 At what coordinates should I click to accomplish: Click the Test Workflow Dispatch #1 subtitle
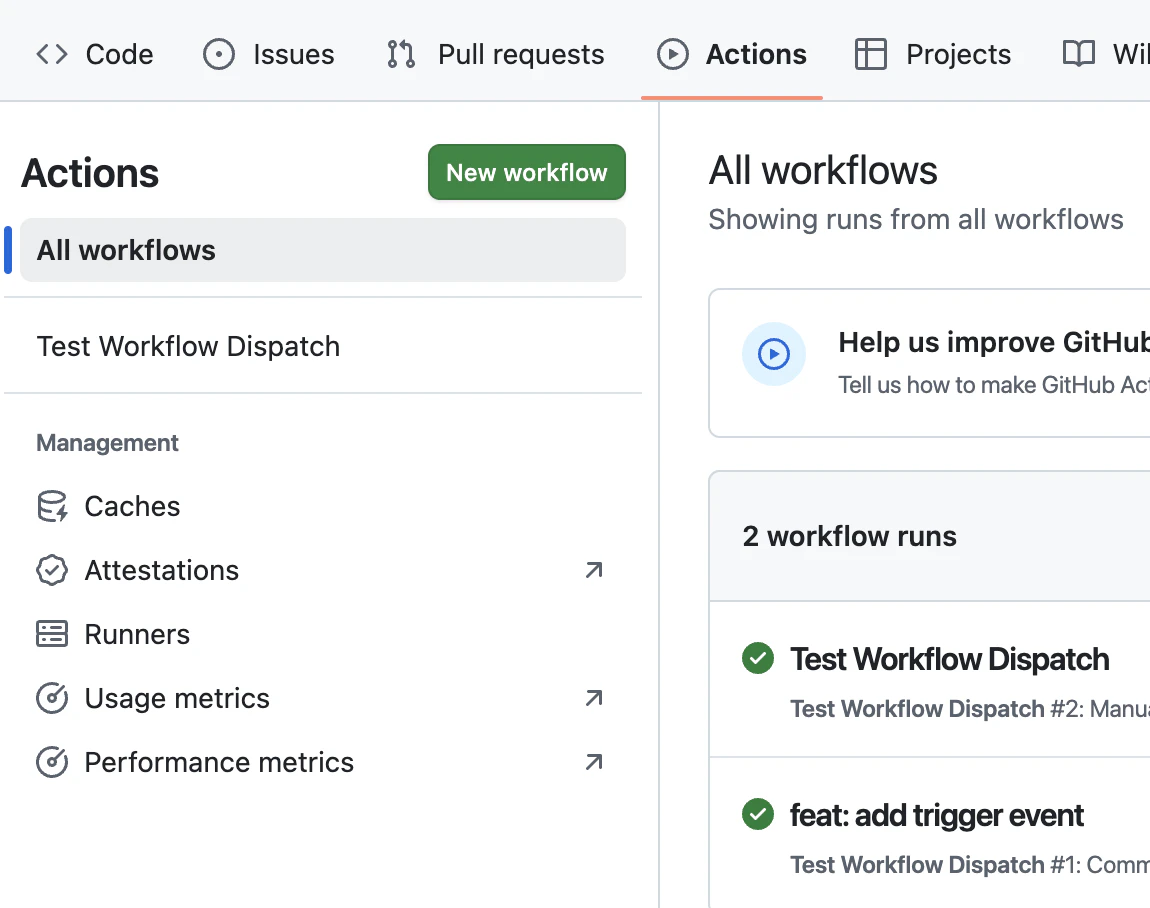coord(970,865)
